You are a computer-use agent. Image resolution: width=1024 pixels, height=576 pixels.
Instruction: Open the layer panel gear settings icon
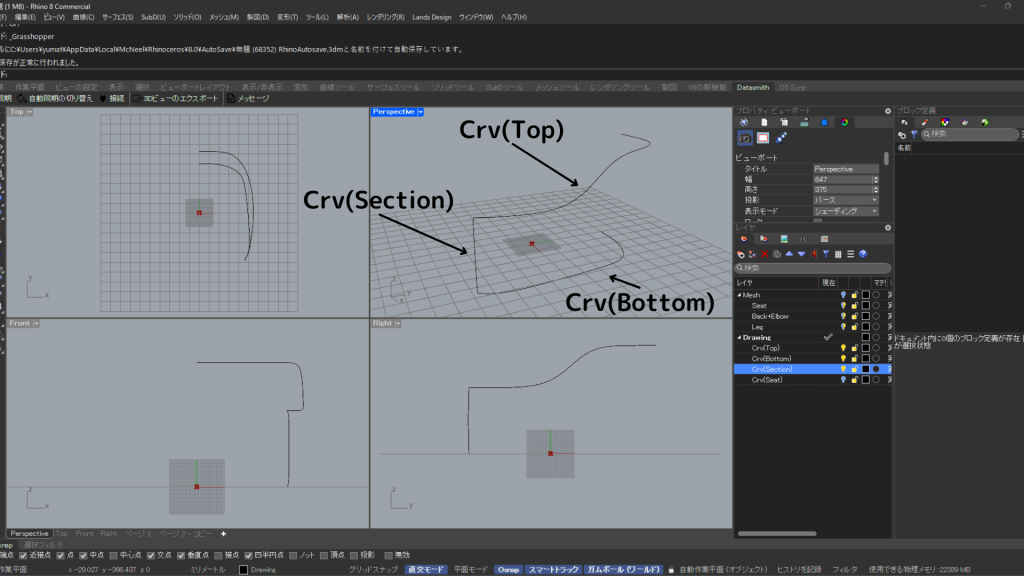coord(887,229)
